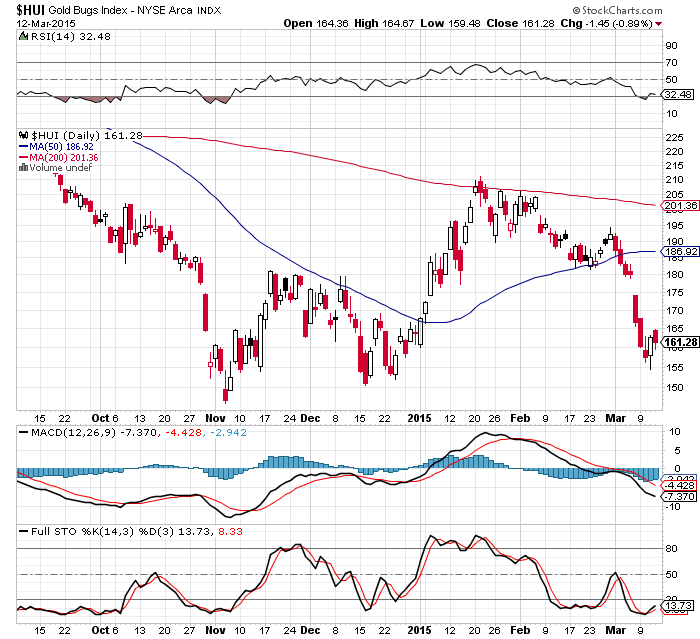Click the 186.92 MA(50) price tag

(680, 251)
